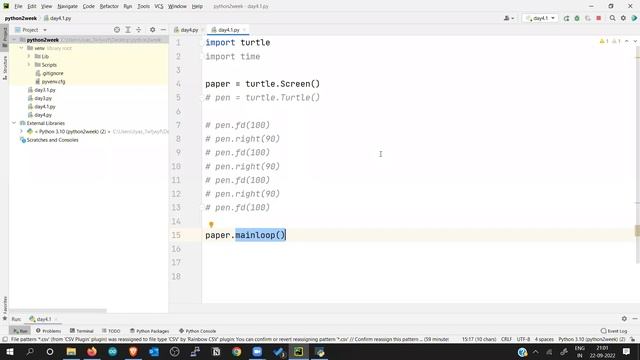Click the Rerun day4.1 icon in toolbar
Viewport: 640px width, 360px height.
point(566,18)
